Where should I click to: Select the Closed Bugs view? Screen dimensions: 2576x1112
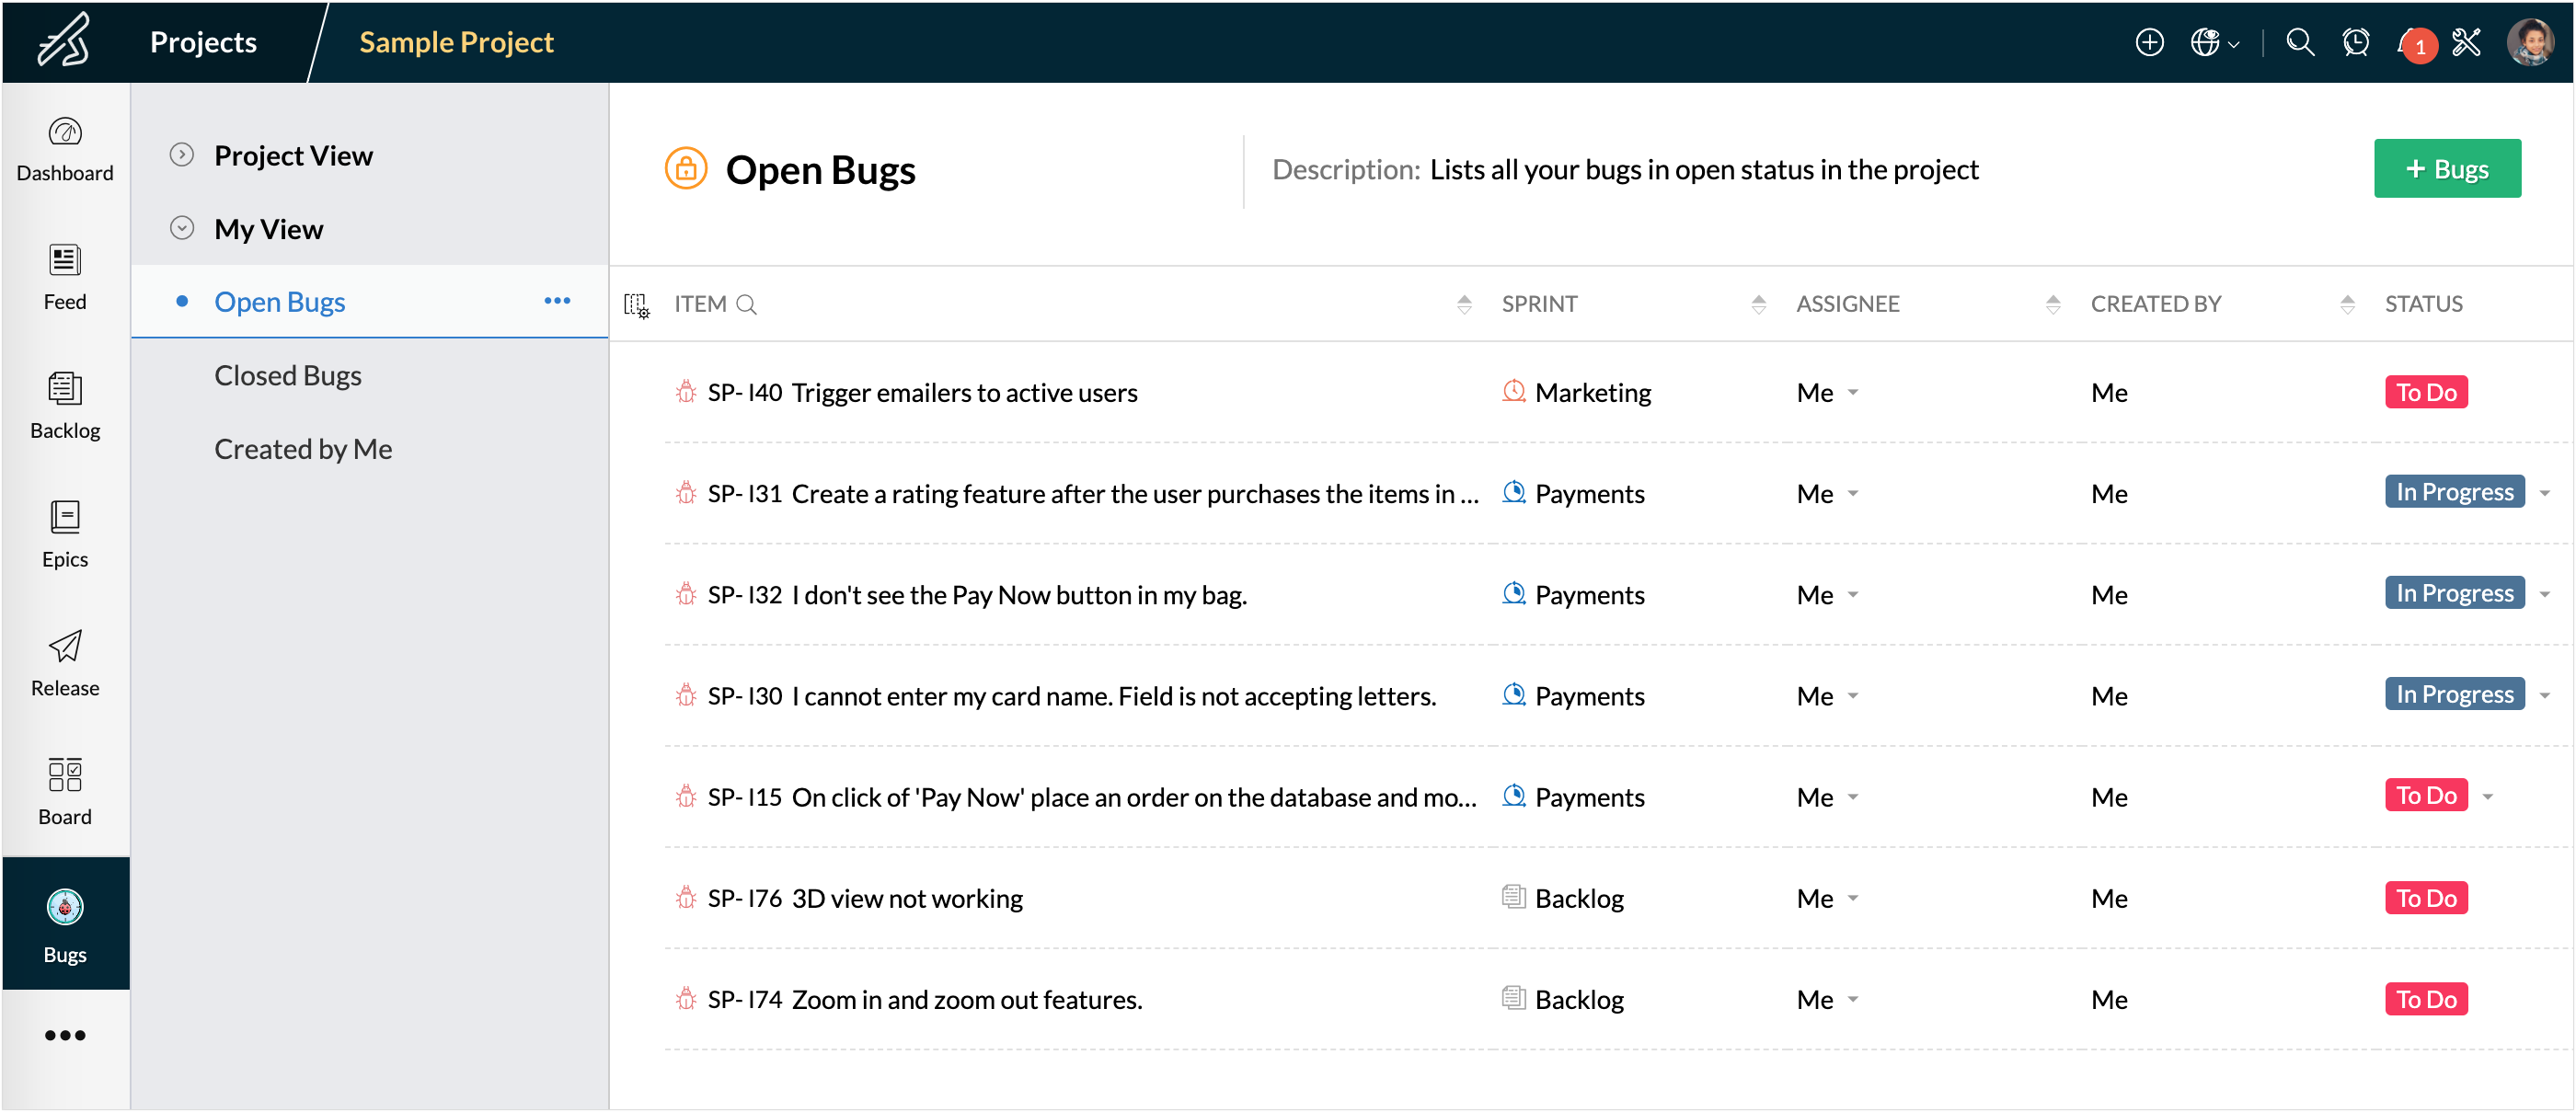288,375
